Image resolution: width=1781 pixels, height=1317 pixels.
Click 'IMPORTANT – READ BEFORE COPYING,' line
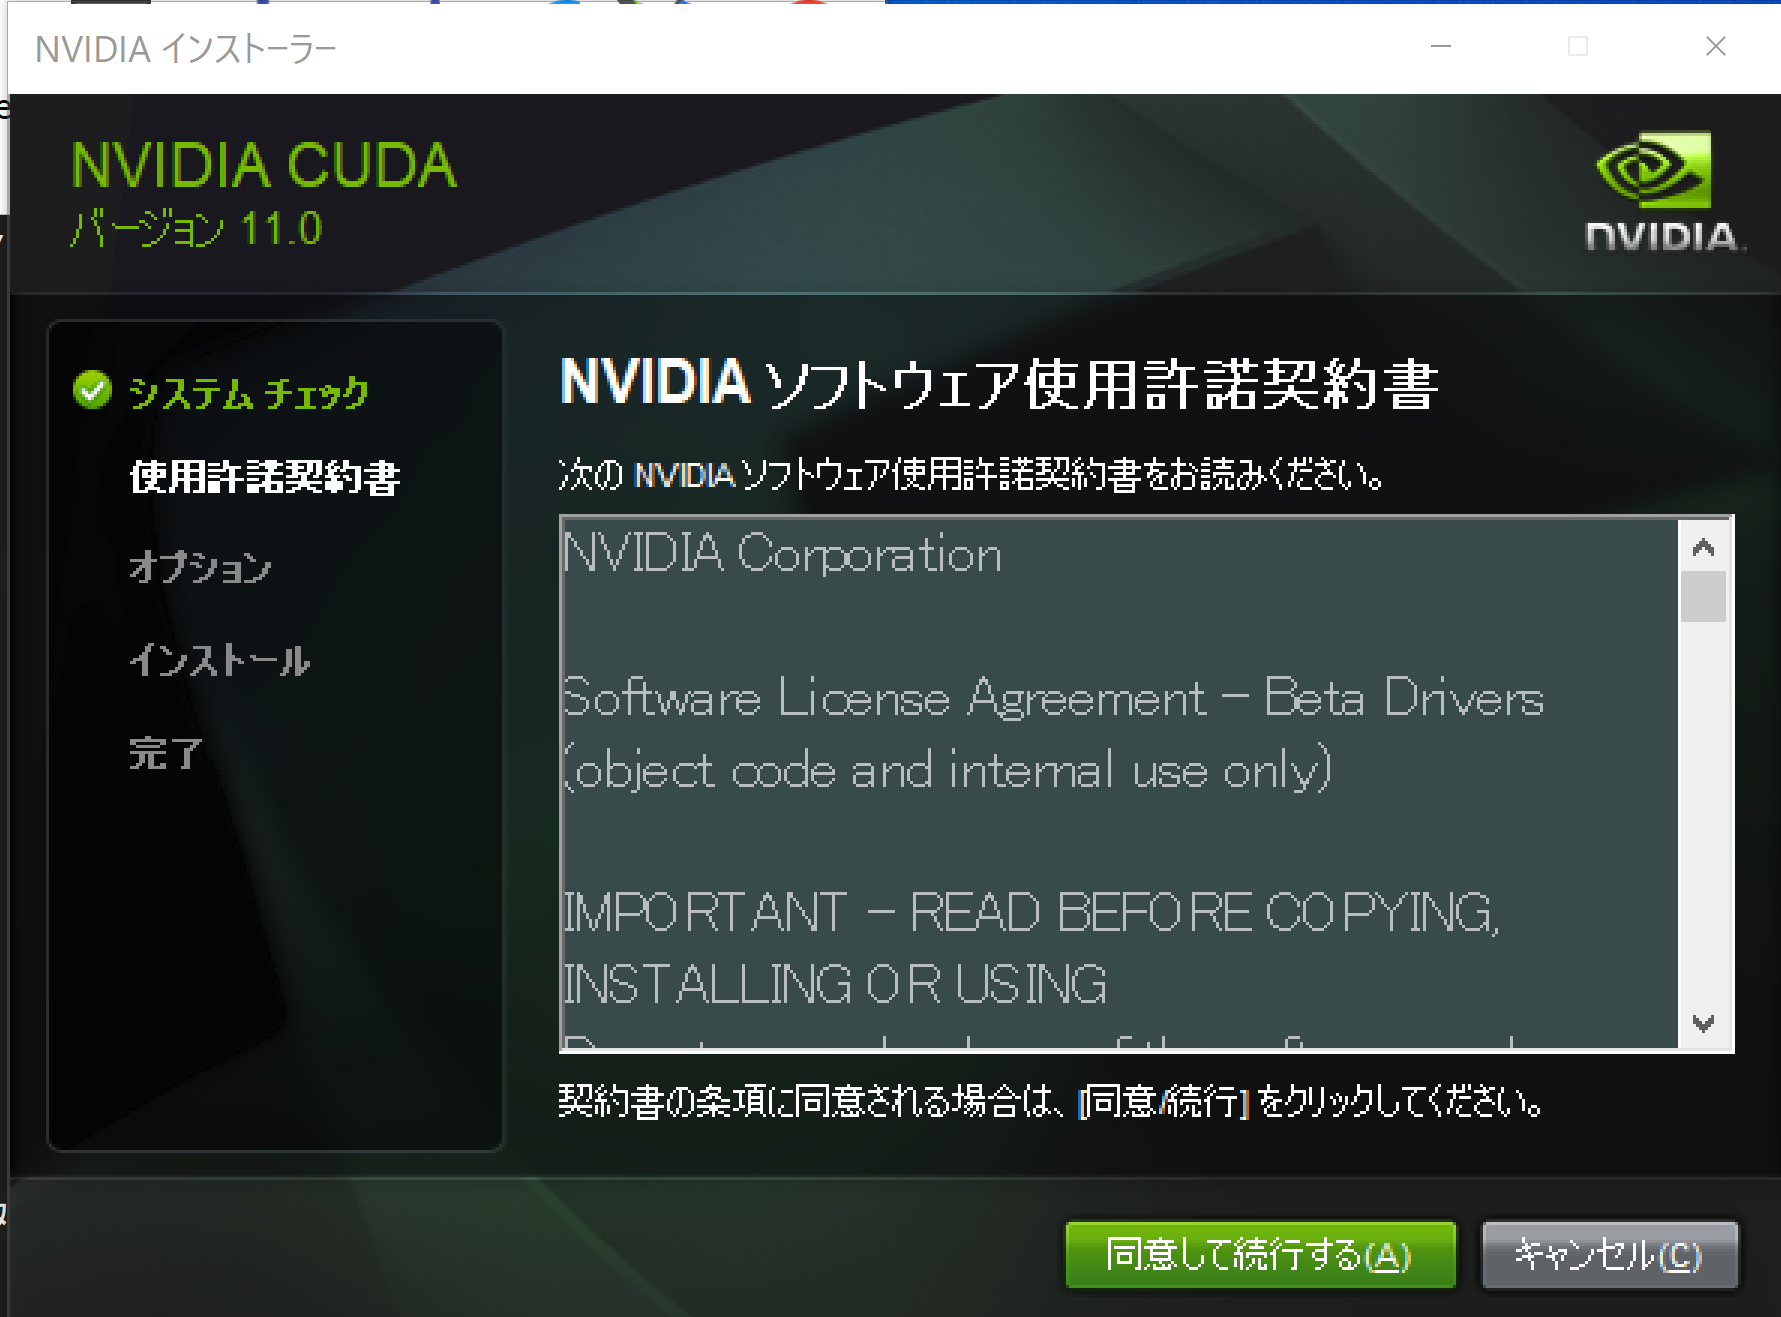coord(1031,912)
